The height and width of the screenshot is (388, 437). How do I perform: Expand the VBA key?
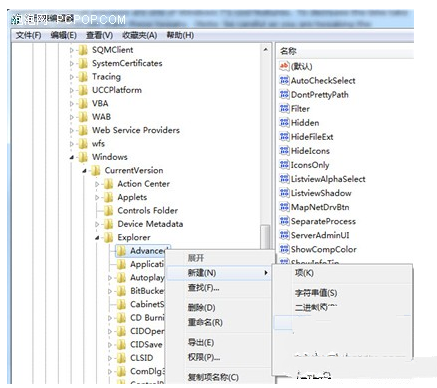point(72,104)
